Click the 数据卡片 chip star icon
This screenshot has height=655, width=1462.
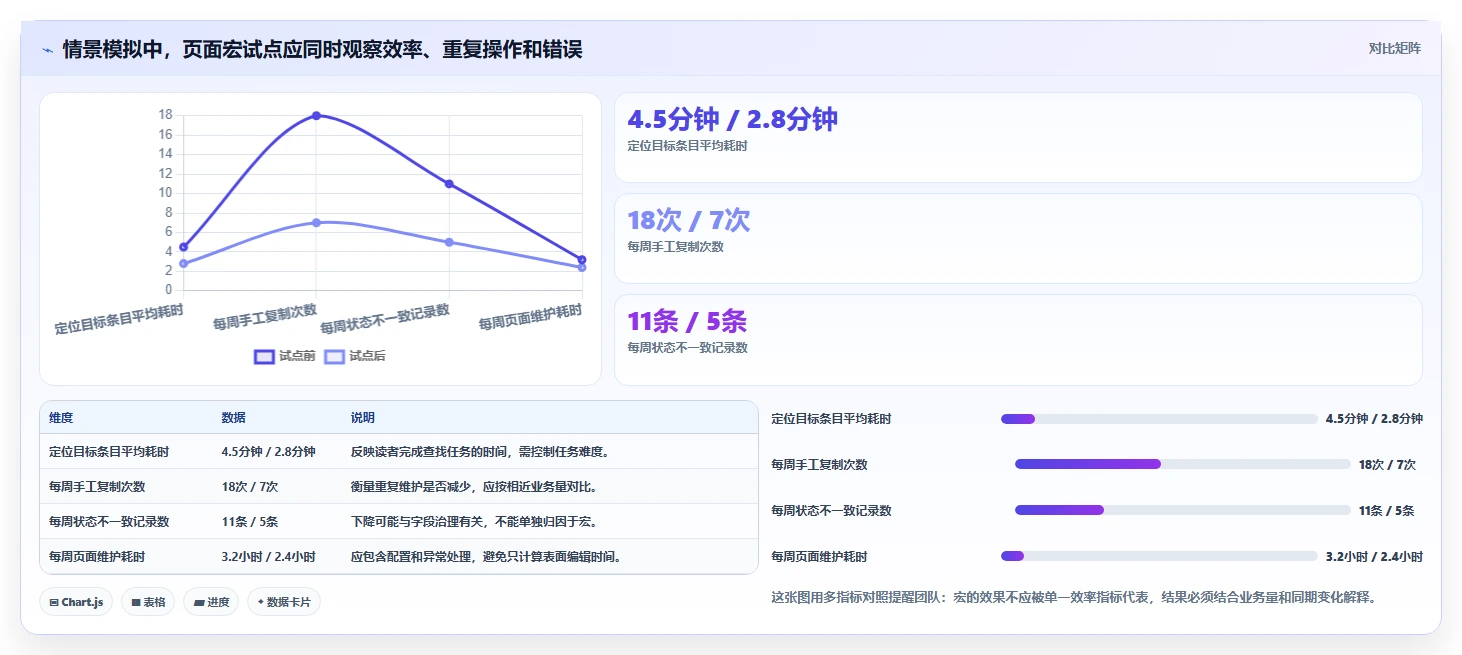pyautogui.click(x=261, y=602)
